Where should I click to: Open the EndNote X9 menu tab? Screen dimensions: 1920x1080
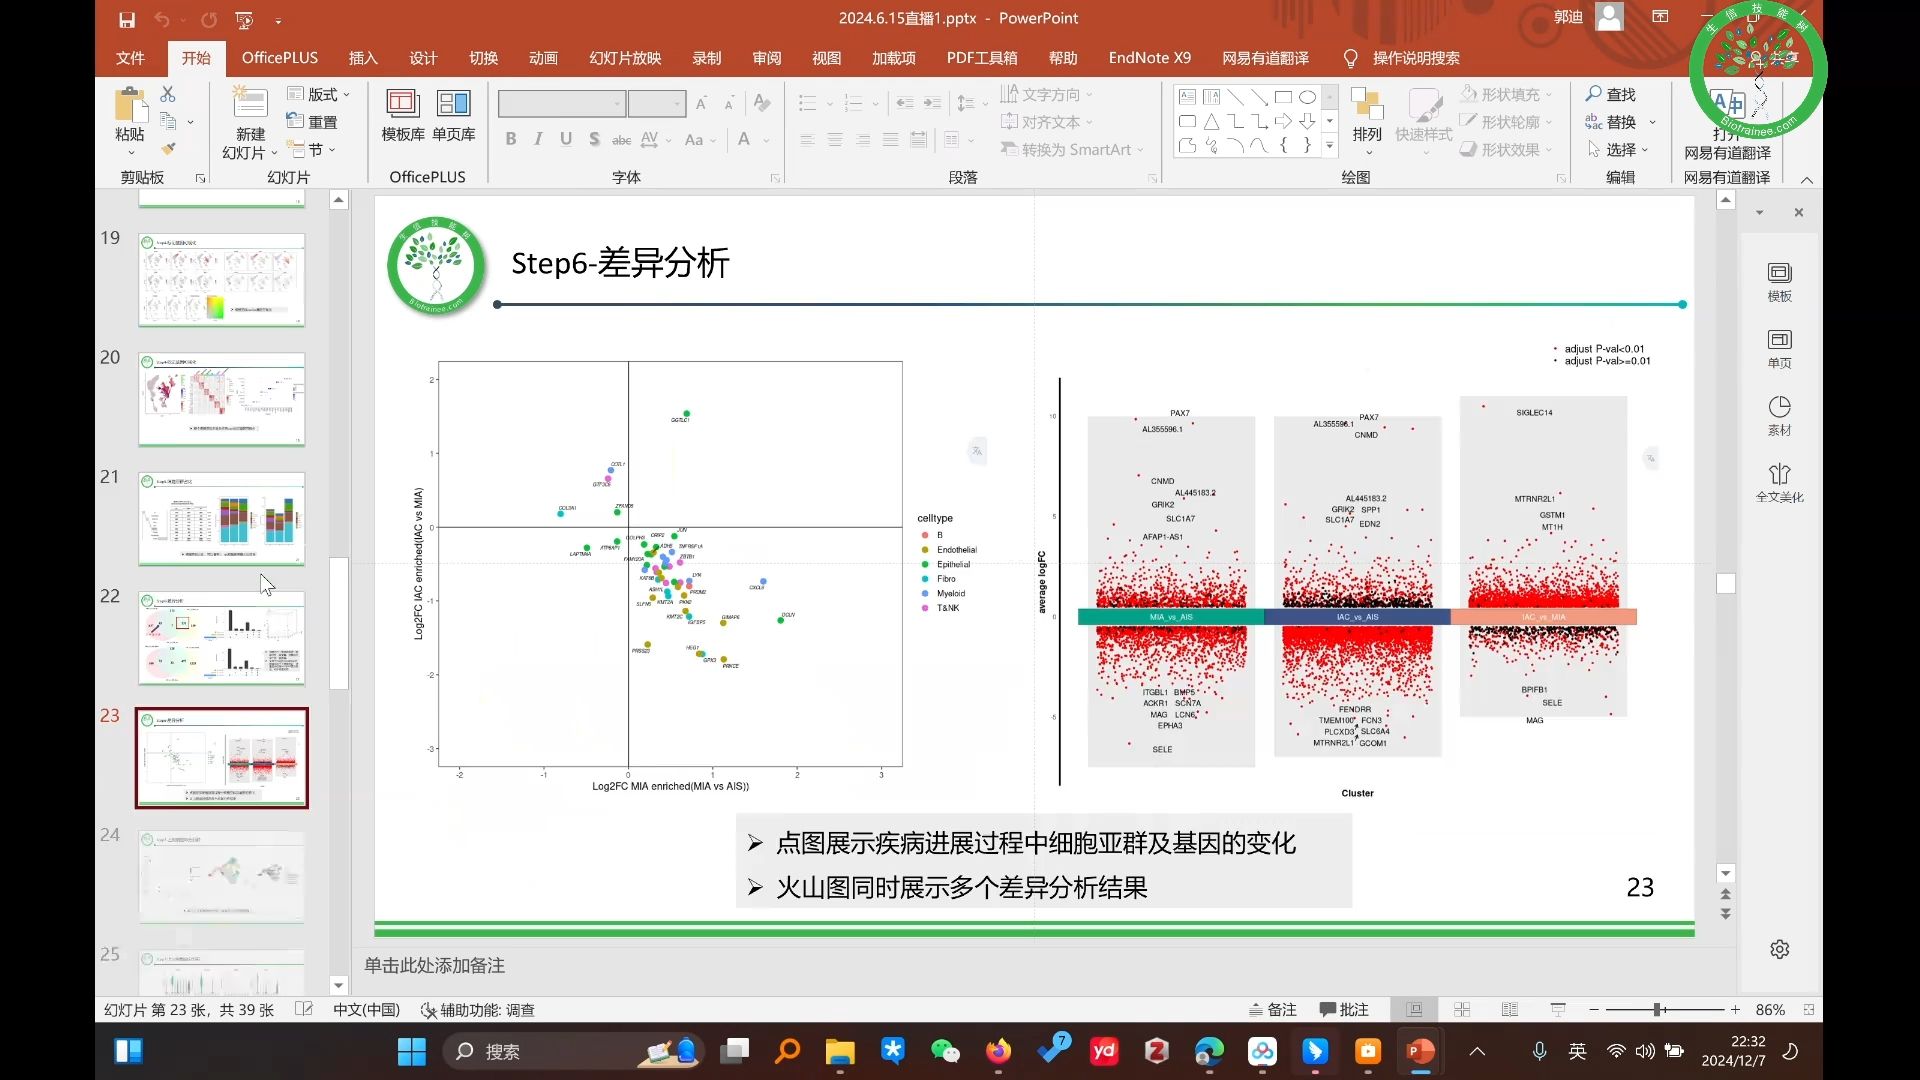[1149, 58]
